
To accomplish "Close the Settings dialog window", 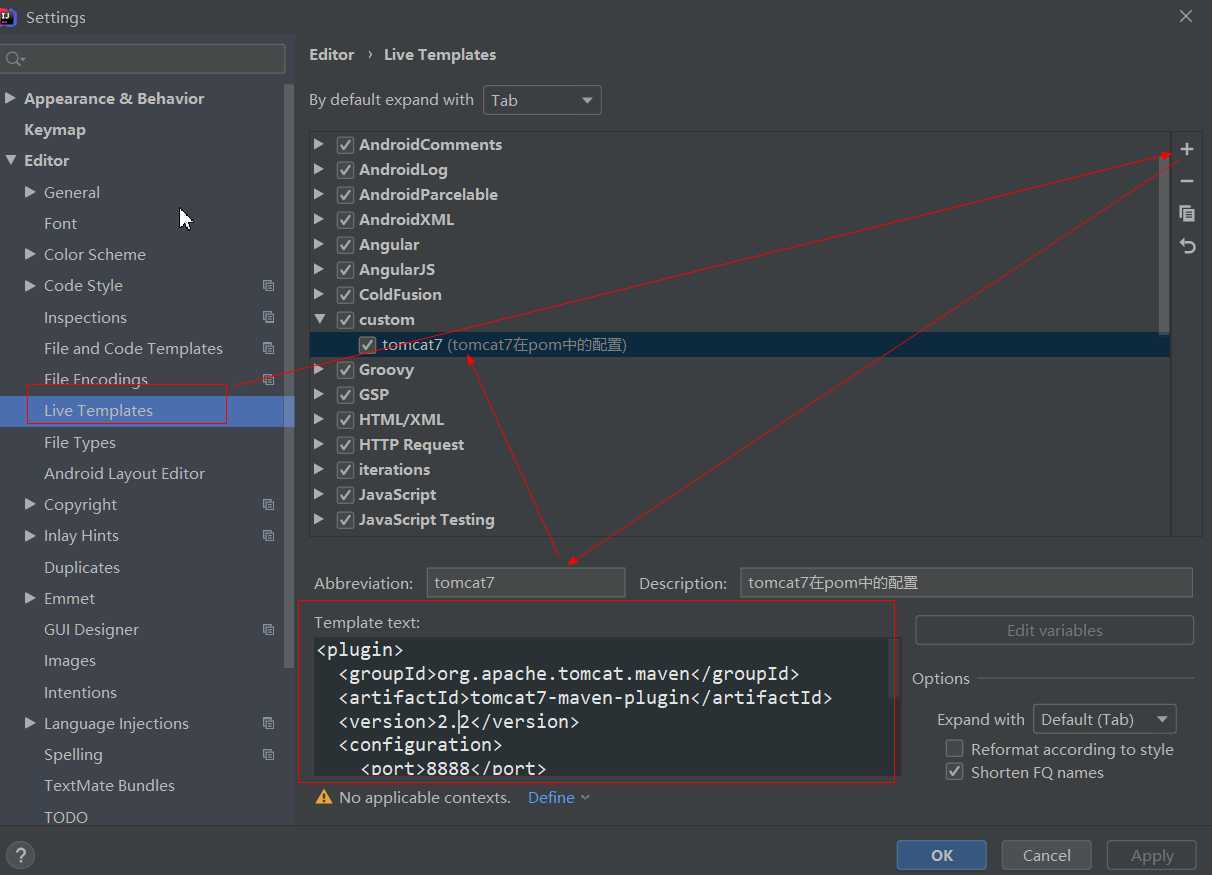I will pyautogui.click(x=1186, y=17).
